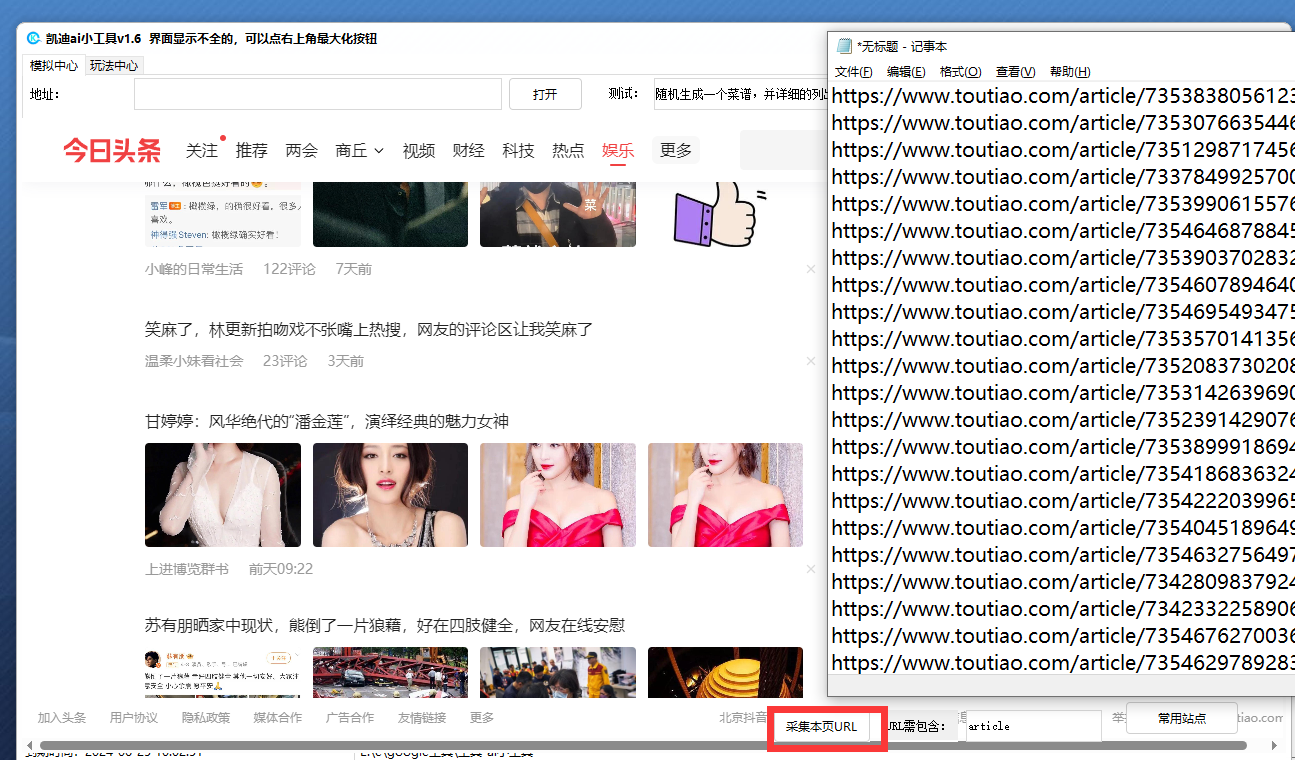
Task: Click the 23评论 comment count
Action: click(x=285, y=361)
